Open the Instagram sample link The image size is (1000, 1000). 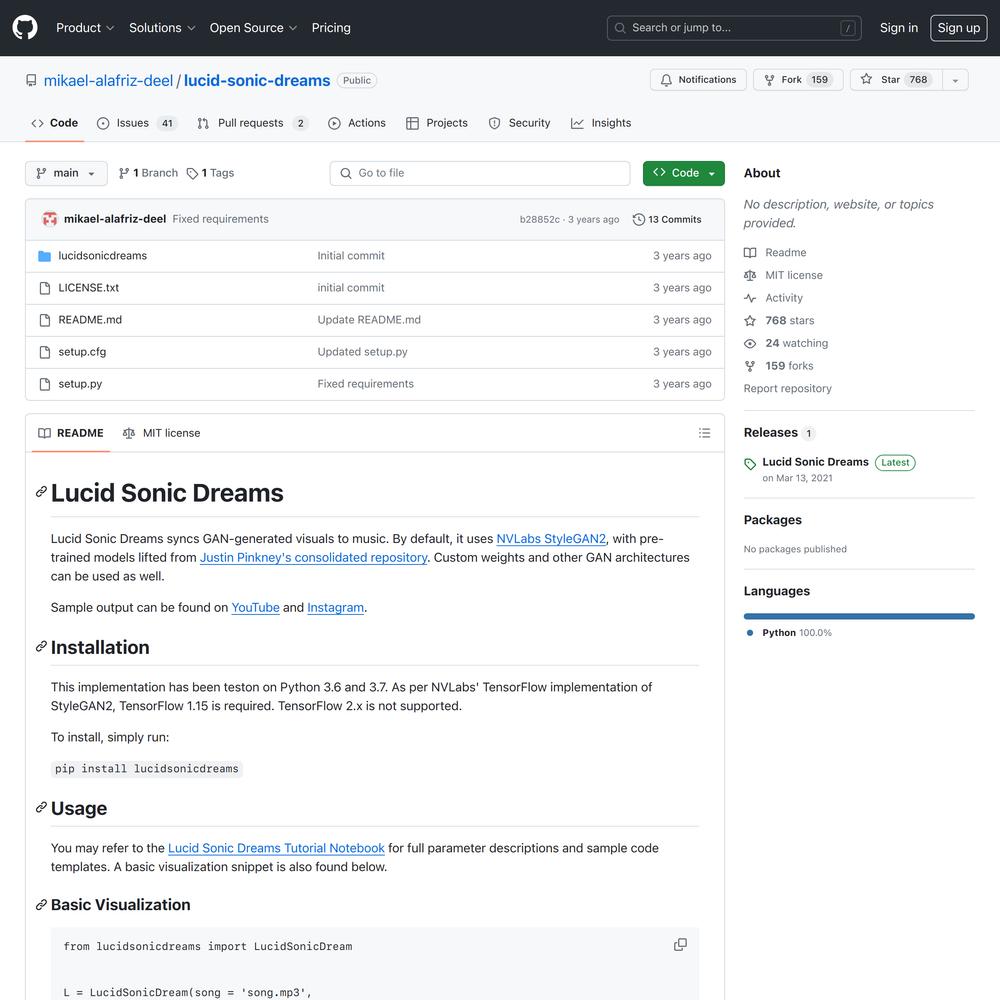click(x=335, y=608)
